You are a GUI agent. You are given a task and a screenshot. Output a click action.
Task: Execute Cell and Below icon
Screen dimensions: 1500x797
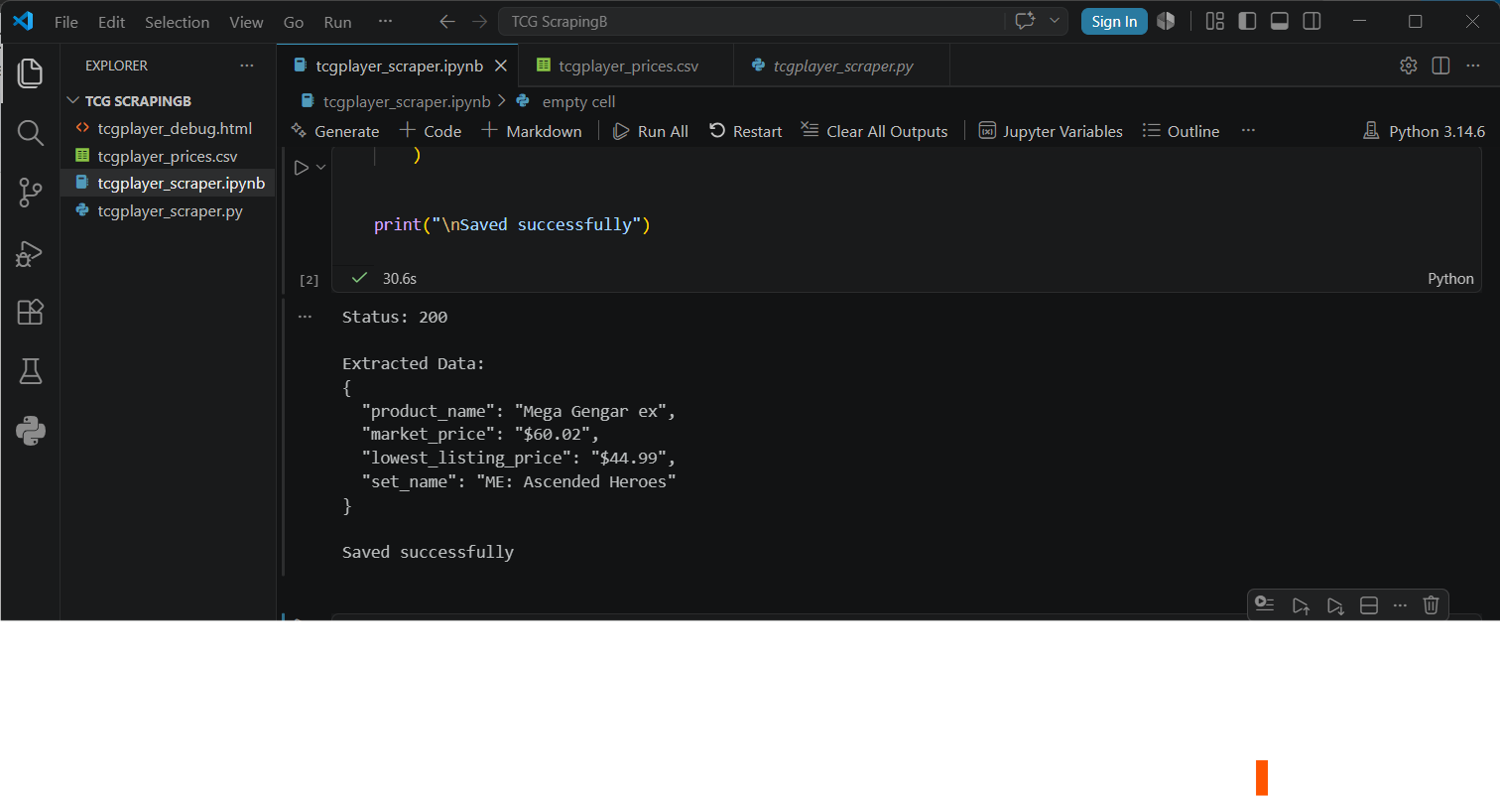pos(1334,605)
